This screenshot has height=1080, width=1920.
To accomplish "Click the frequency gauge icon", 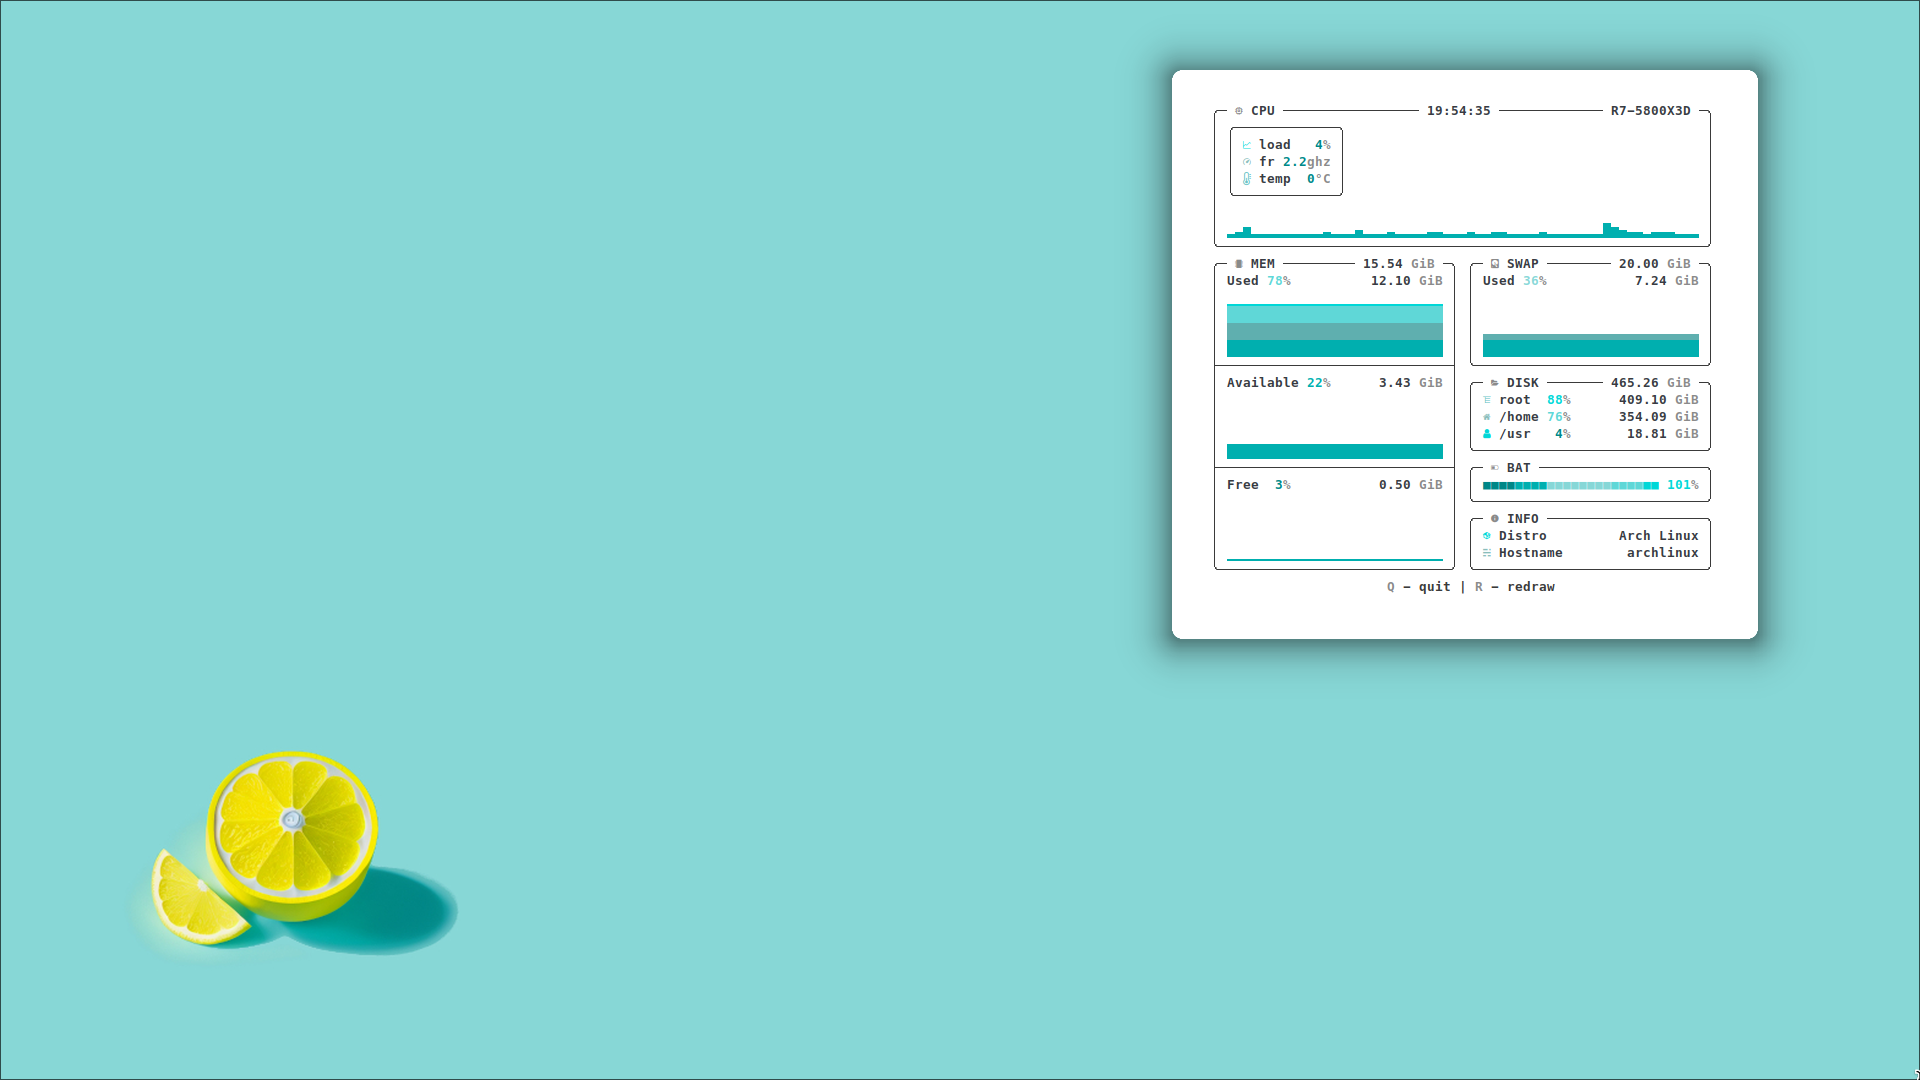I will click(x=1247, y=162).
